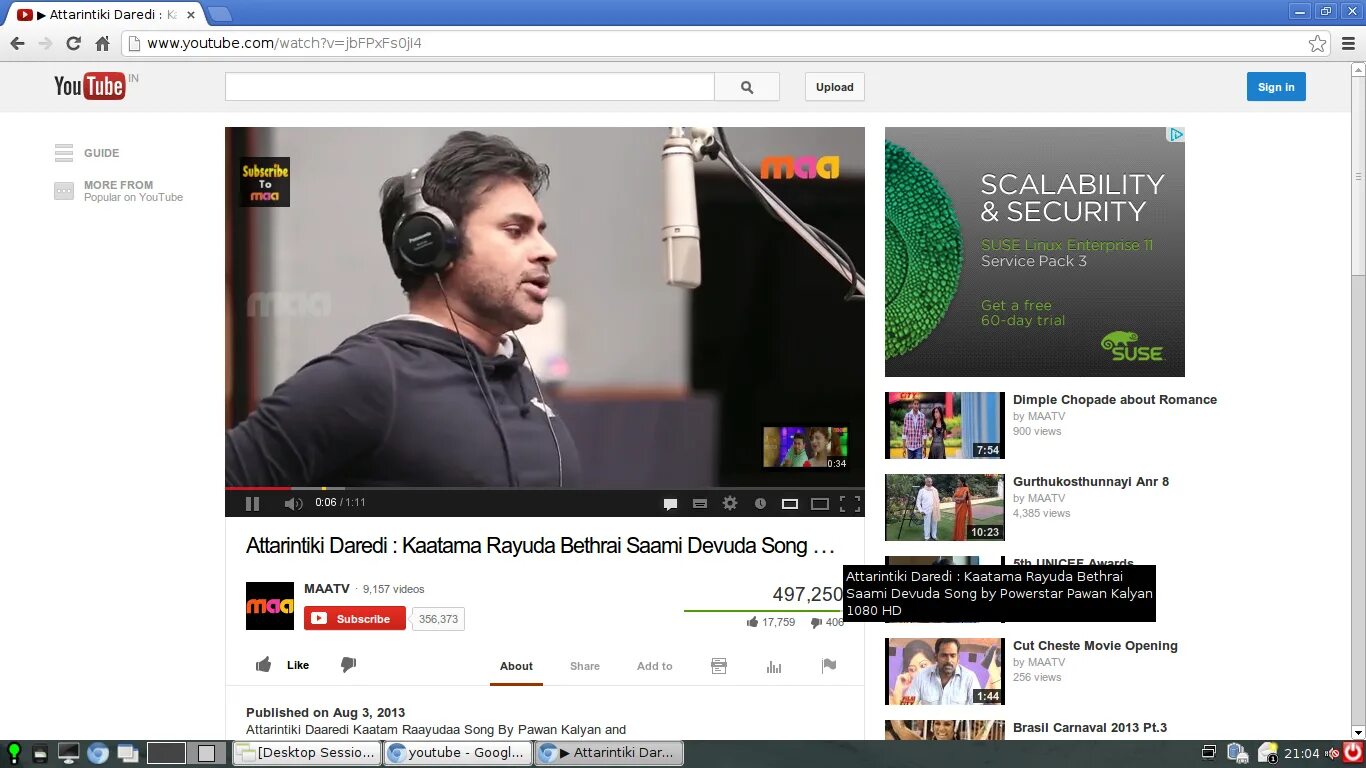Screen dimensions: 1366x768
Task: Pause the video playback
Action: coord(252,504)
